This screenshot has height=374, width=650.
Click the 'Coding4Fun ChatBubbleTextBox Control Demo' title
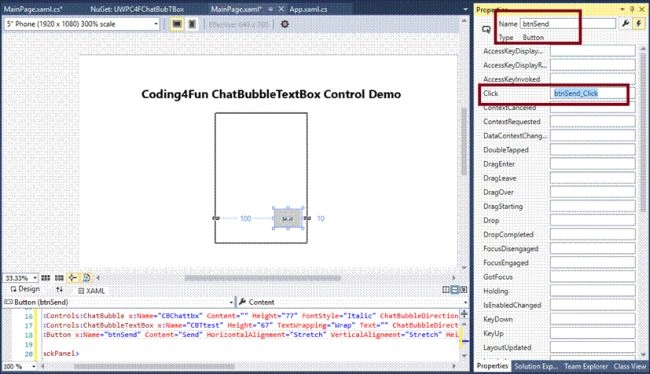tap(271, 94)
